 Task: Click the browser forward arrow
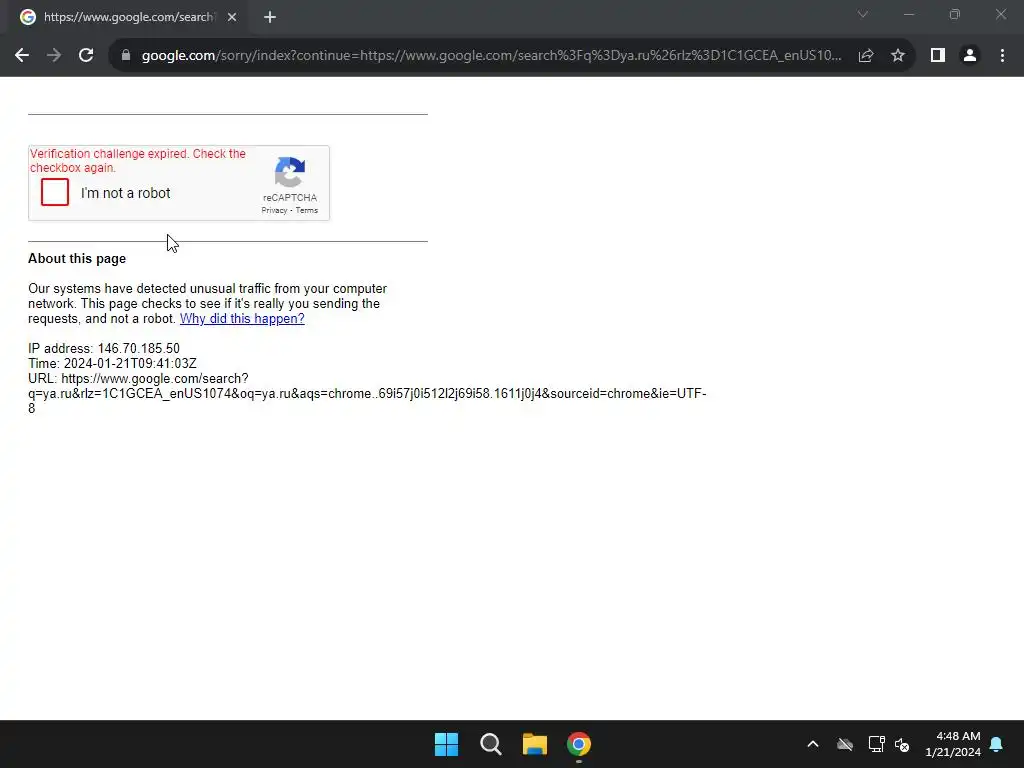54,56
